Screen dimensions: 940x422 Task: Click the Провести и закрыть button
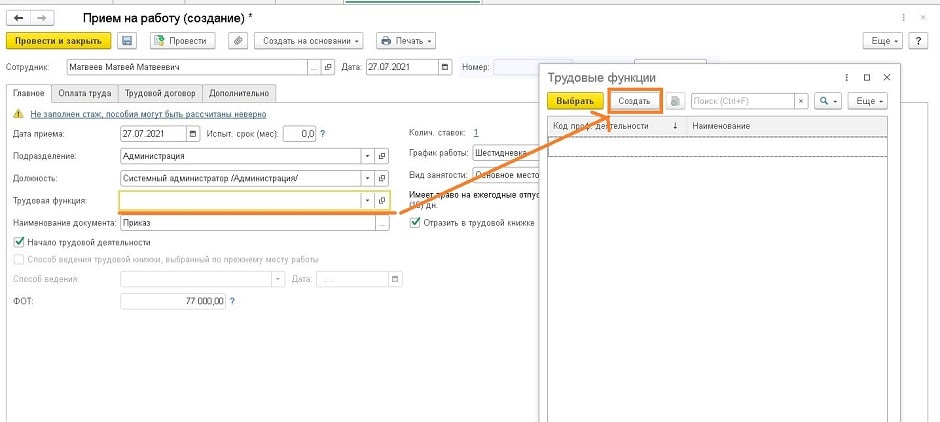[59, 41]
